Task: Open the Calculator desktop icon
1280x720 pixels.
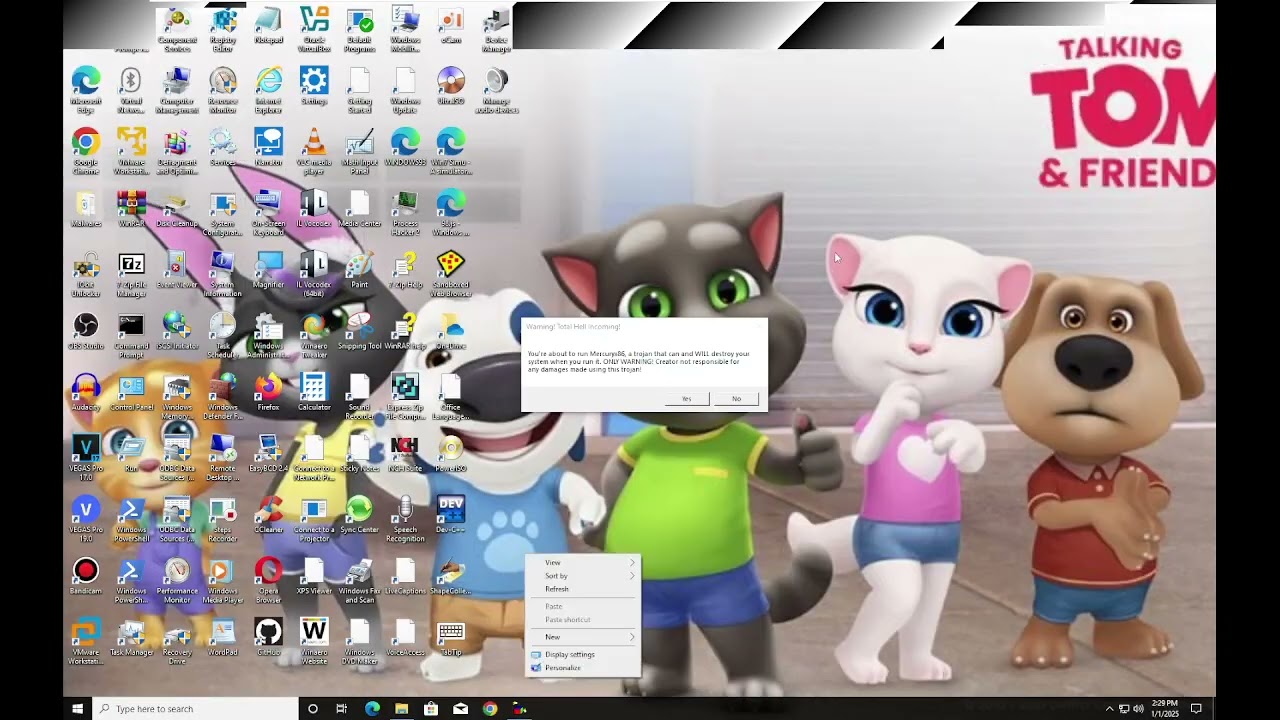Action: (314, 392)
